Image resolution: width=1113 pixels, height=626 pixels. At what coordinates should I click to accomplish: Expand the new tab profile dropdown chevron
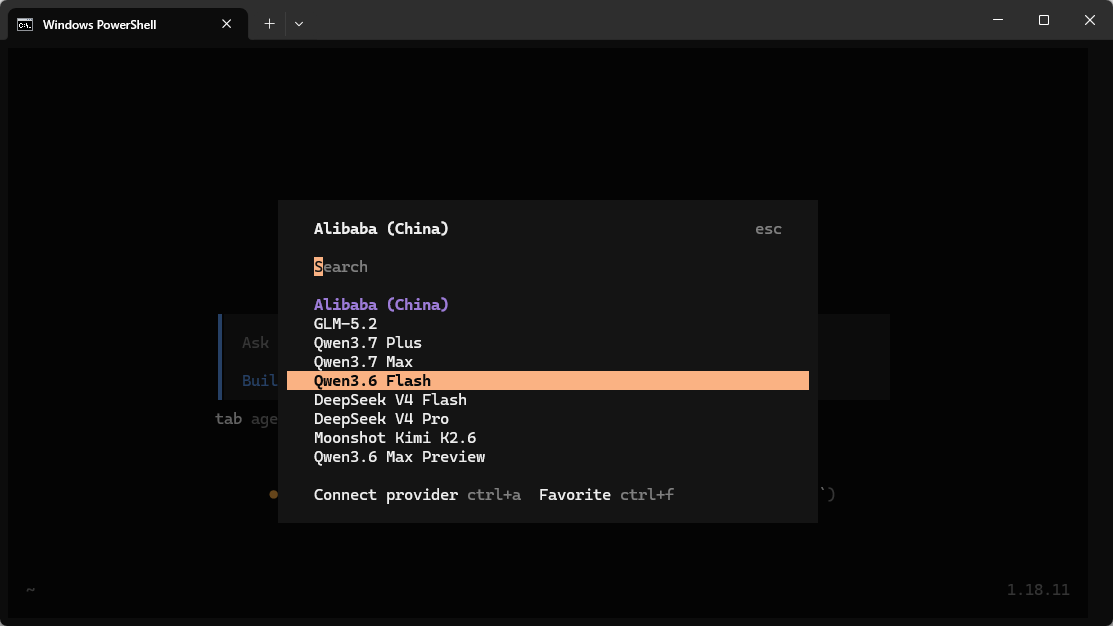(x=299, y=24)
